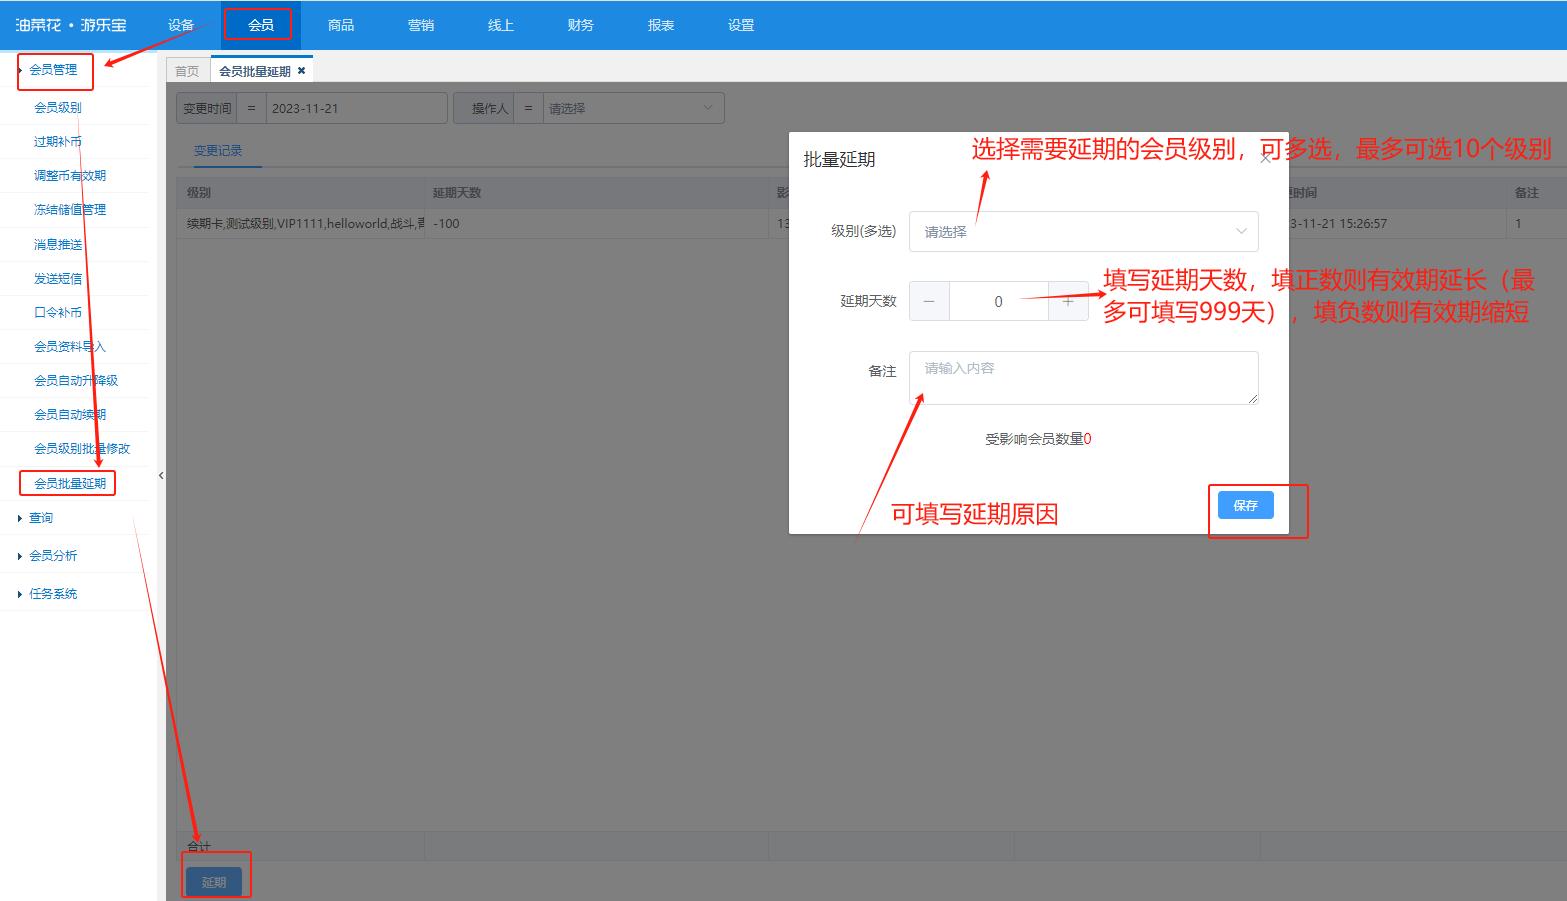Screen dimensions: 1567x901
Task: Open 过期补币 in the sidebar
Action: [58, 141]
